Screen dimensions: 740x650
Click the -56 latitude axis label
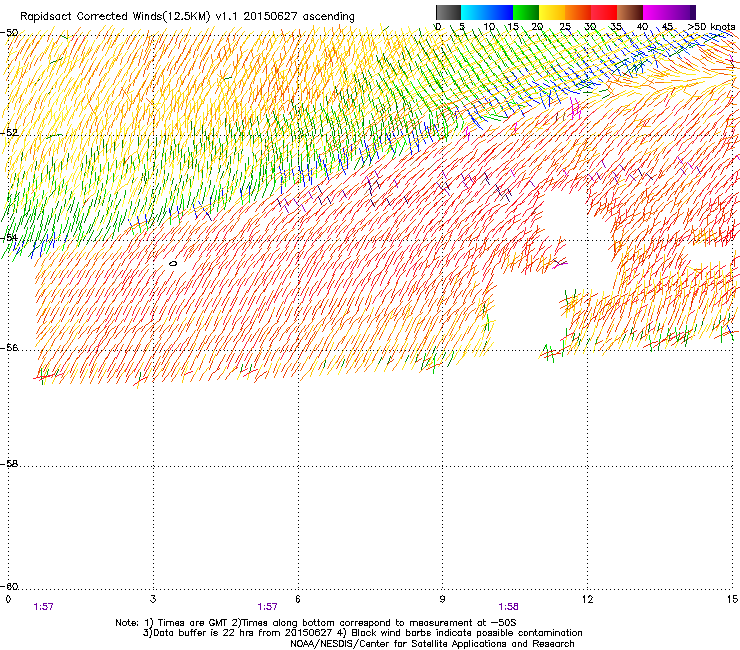(x=9, y=347)
